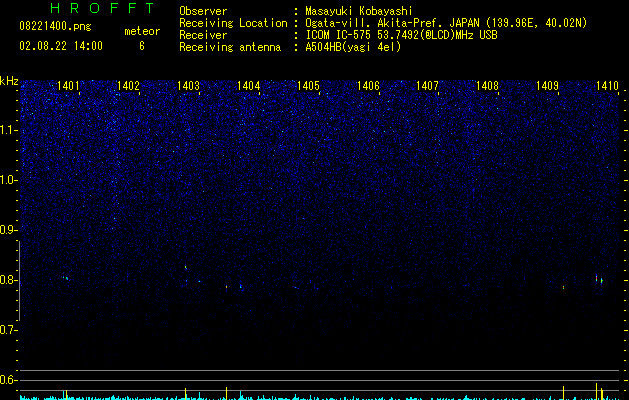Screen dimensions: 629x400
Task: Click the 1406 time axis label
Action: (368, 85)
